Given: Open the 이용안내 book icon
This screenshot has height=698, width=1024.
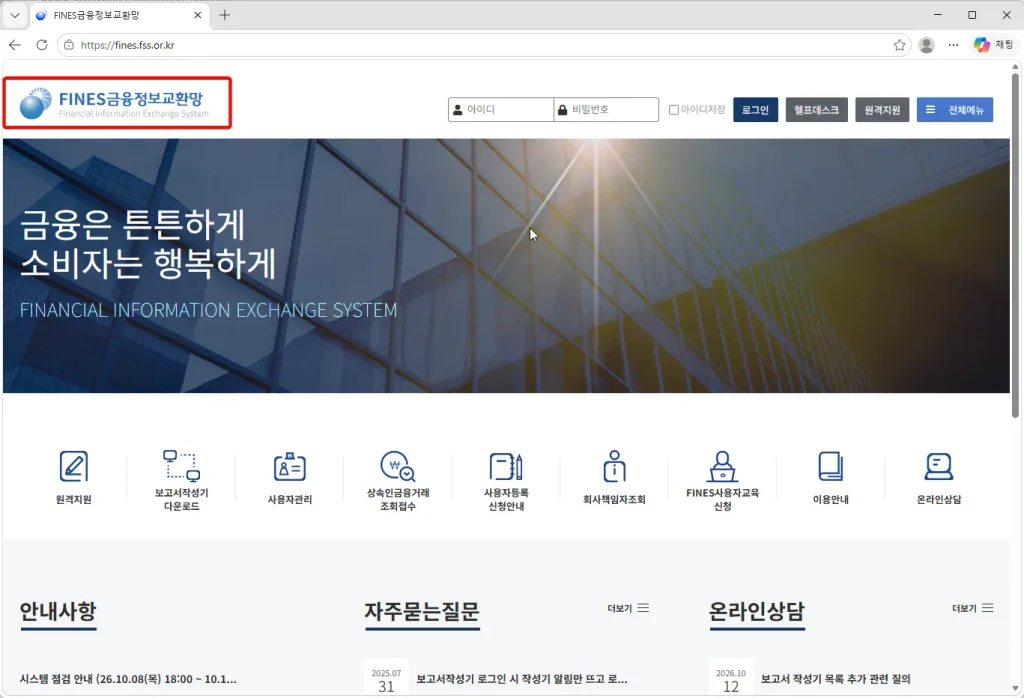Looking at the screenshot, I should click(x=830, y=466).
